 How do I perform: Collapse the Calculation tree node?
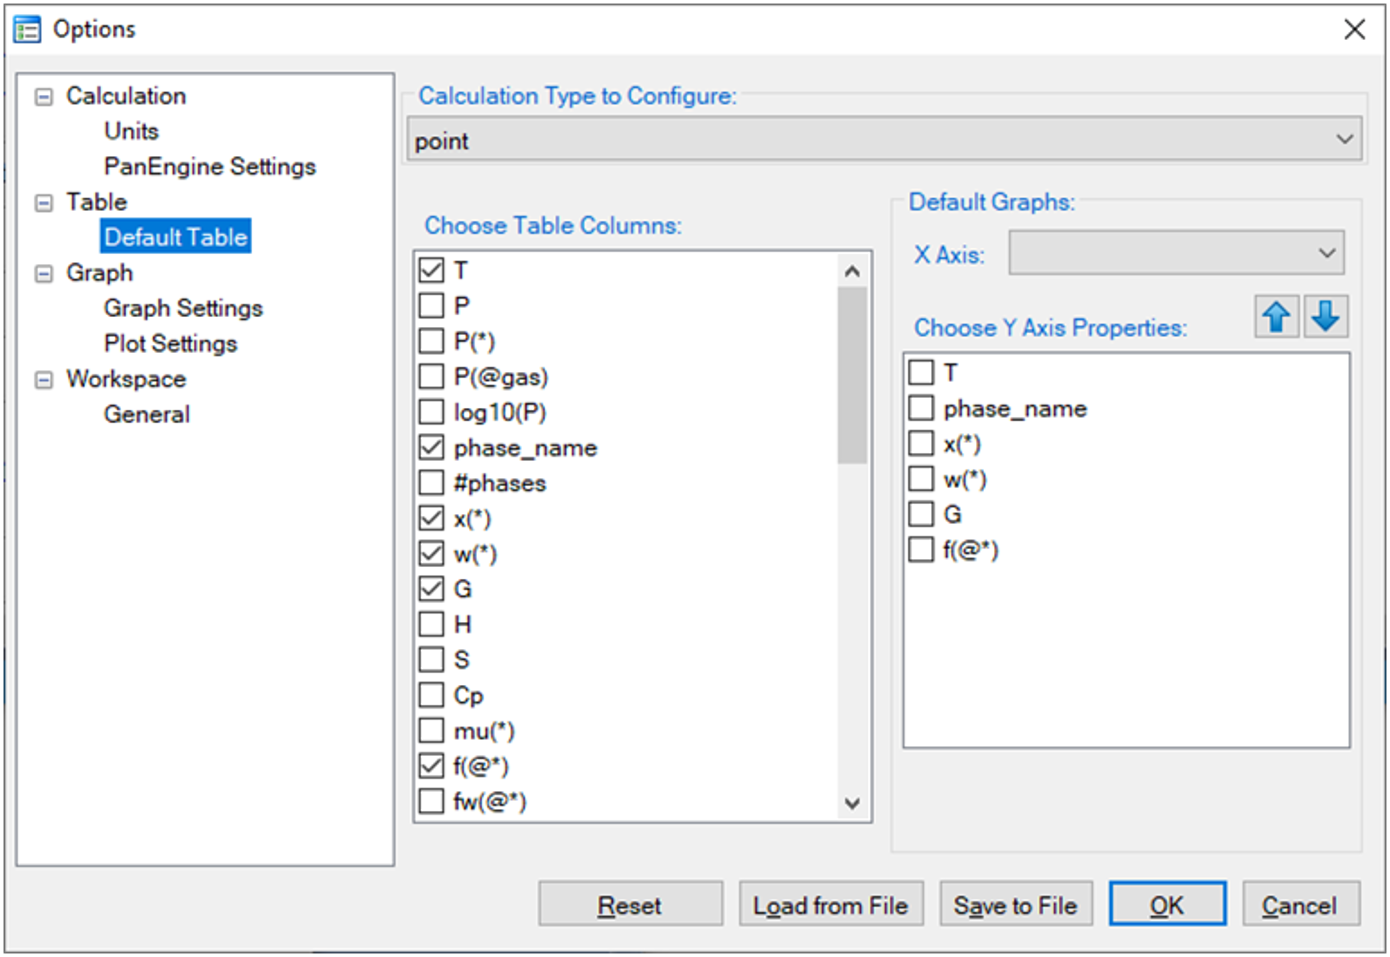click(x=44, y=97)
